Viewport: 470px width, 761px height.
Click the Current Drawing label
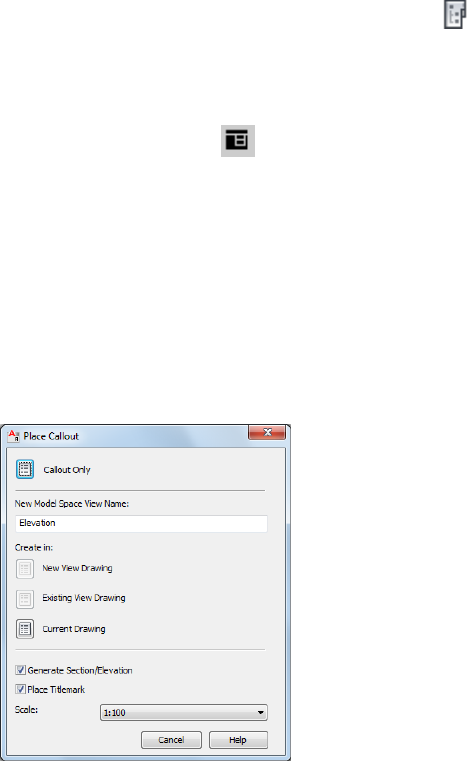[x=74, y=629]
